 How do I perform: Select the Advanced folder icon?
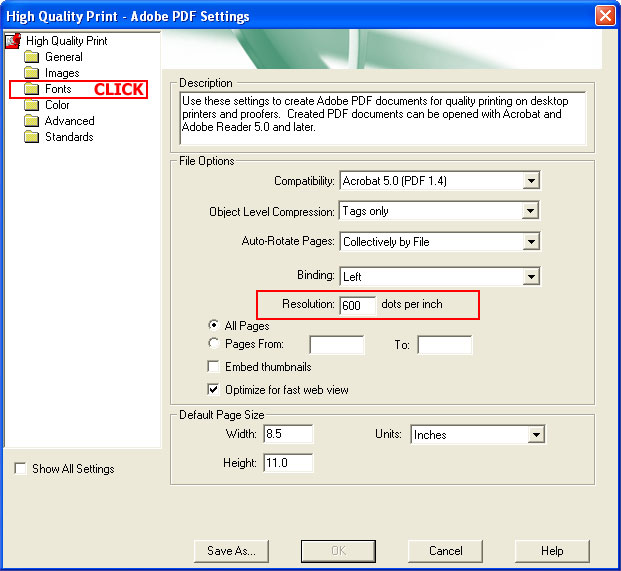(31, 121)
